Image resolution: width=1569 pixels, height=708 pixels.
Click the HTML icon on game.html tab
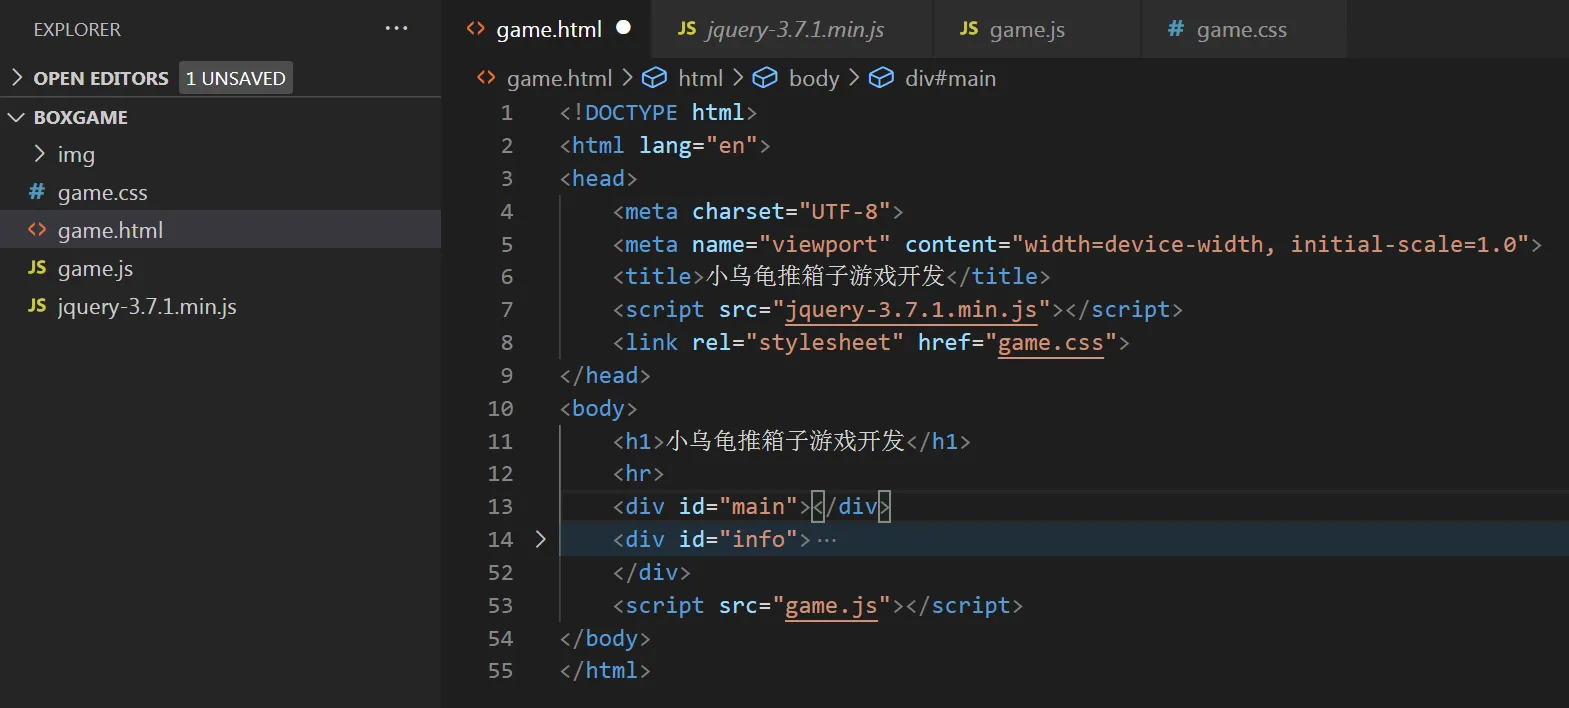(x=476, y=28)
